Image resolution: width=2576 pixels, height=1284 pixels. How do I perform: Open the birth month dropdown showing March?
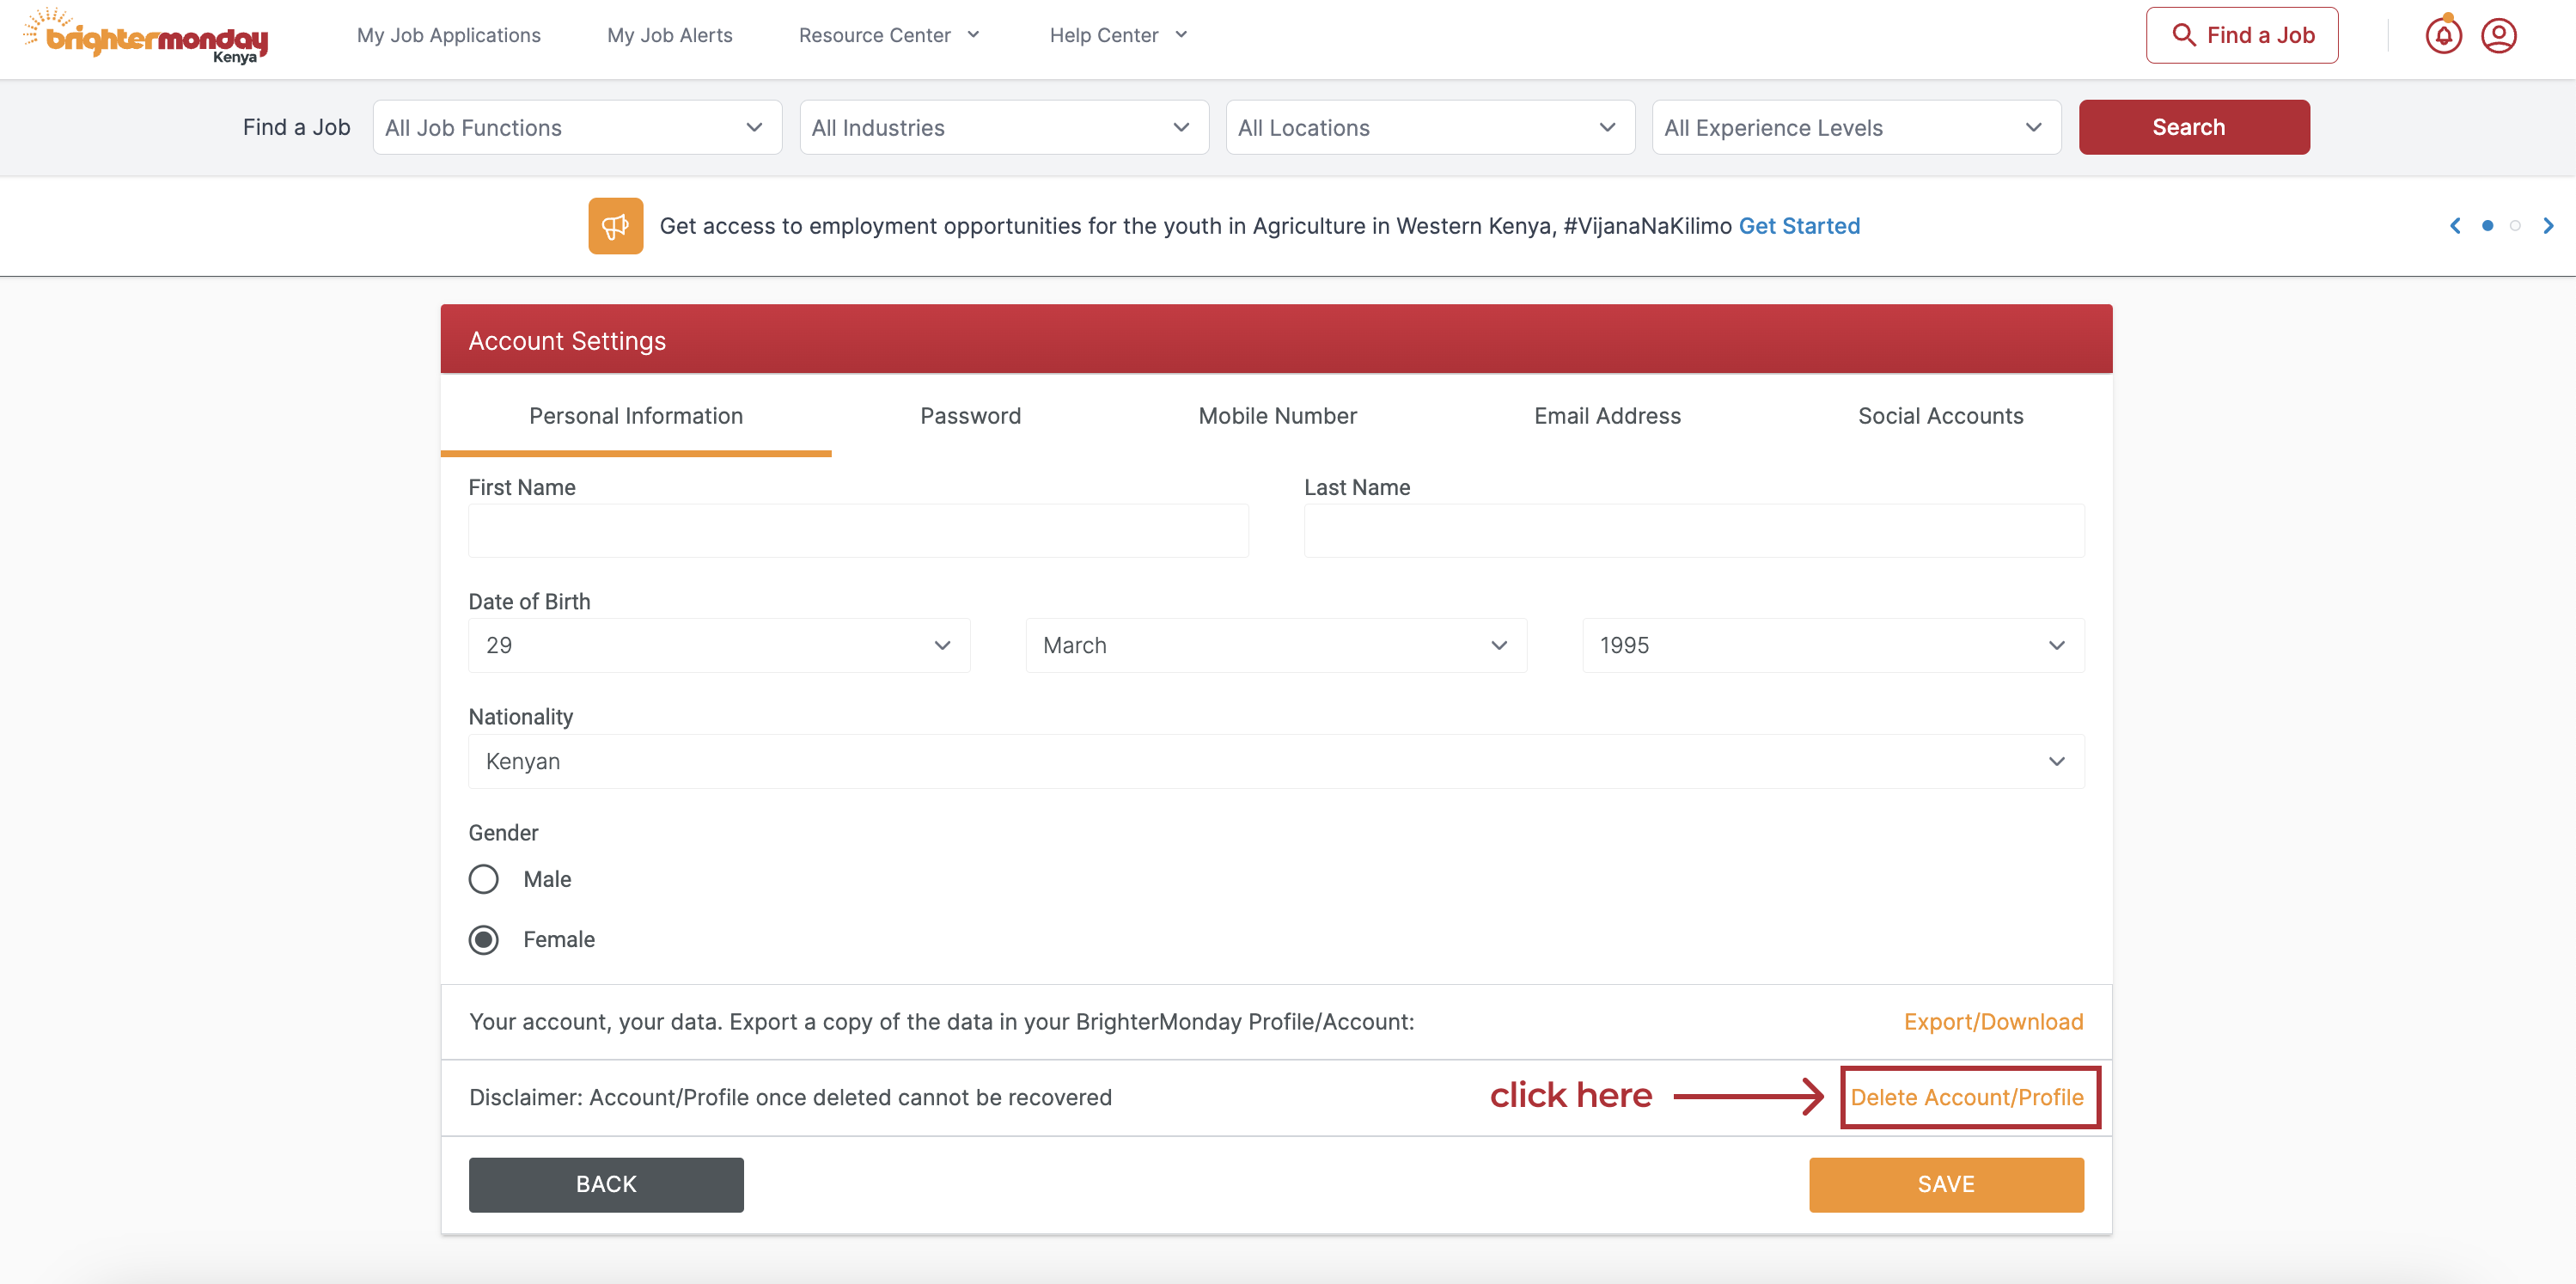1276,645
